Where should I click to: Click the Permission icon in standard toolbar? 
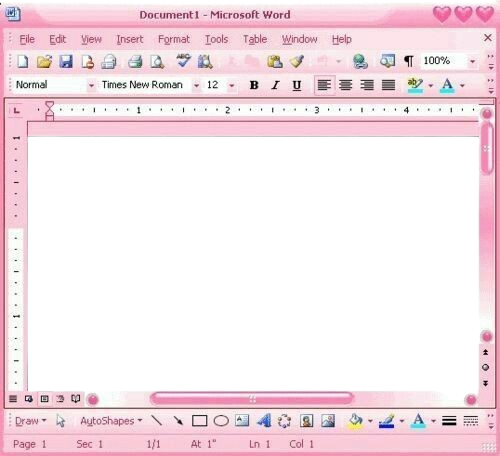[x=88, y=61]
